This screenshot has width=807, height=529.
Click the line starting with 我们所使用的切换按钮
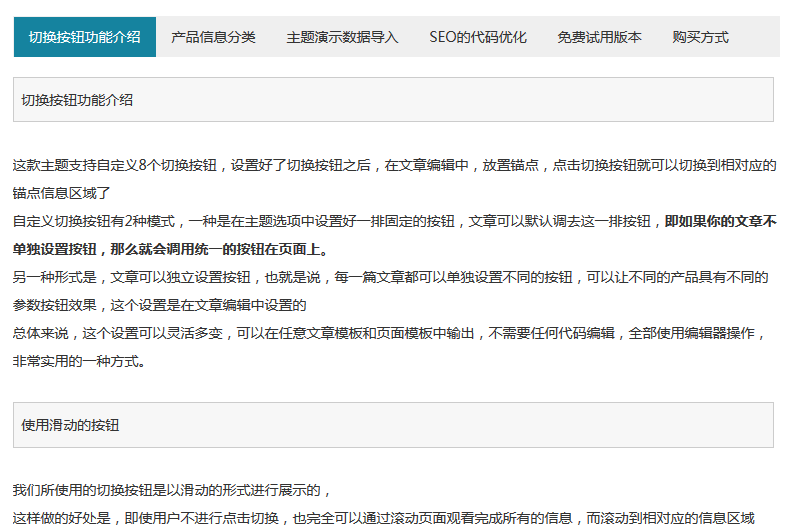[171, 490]
